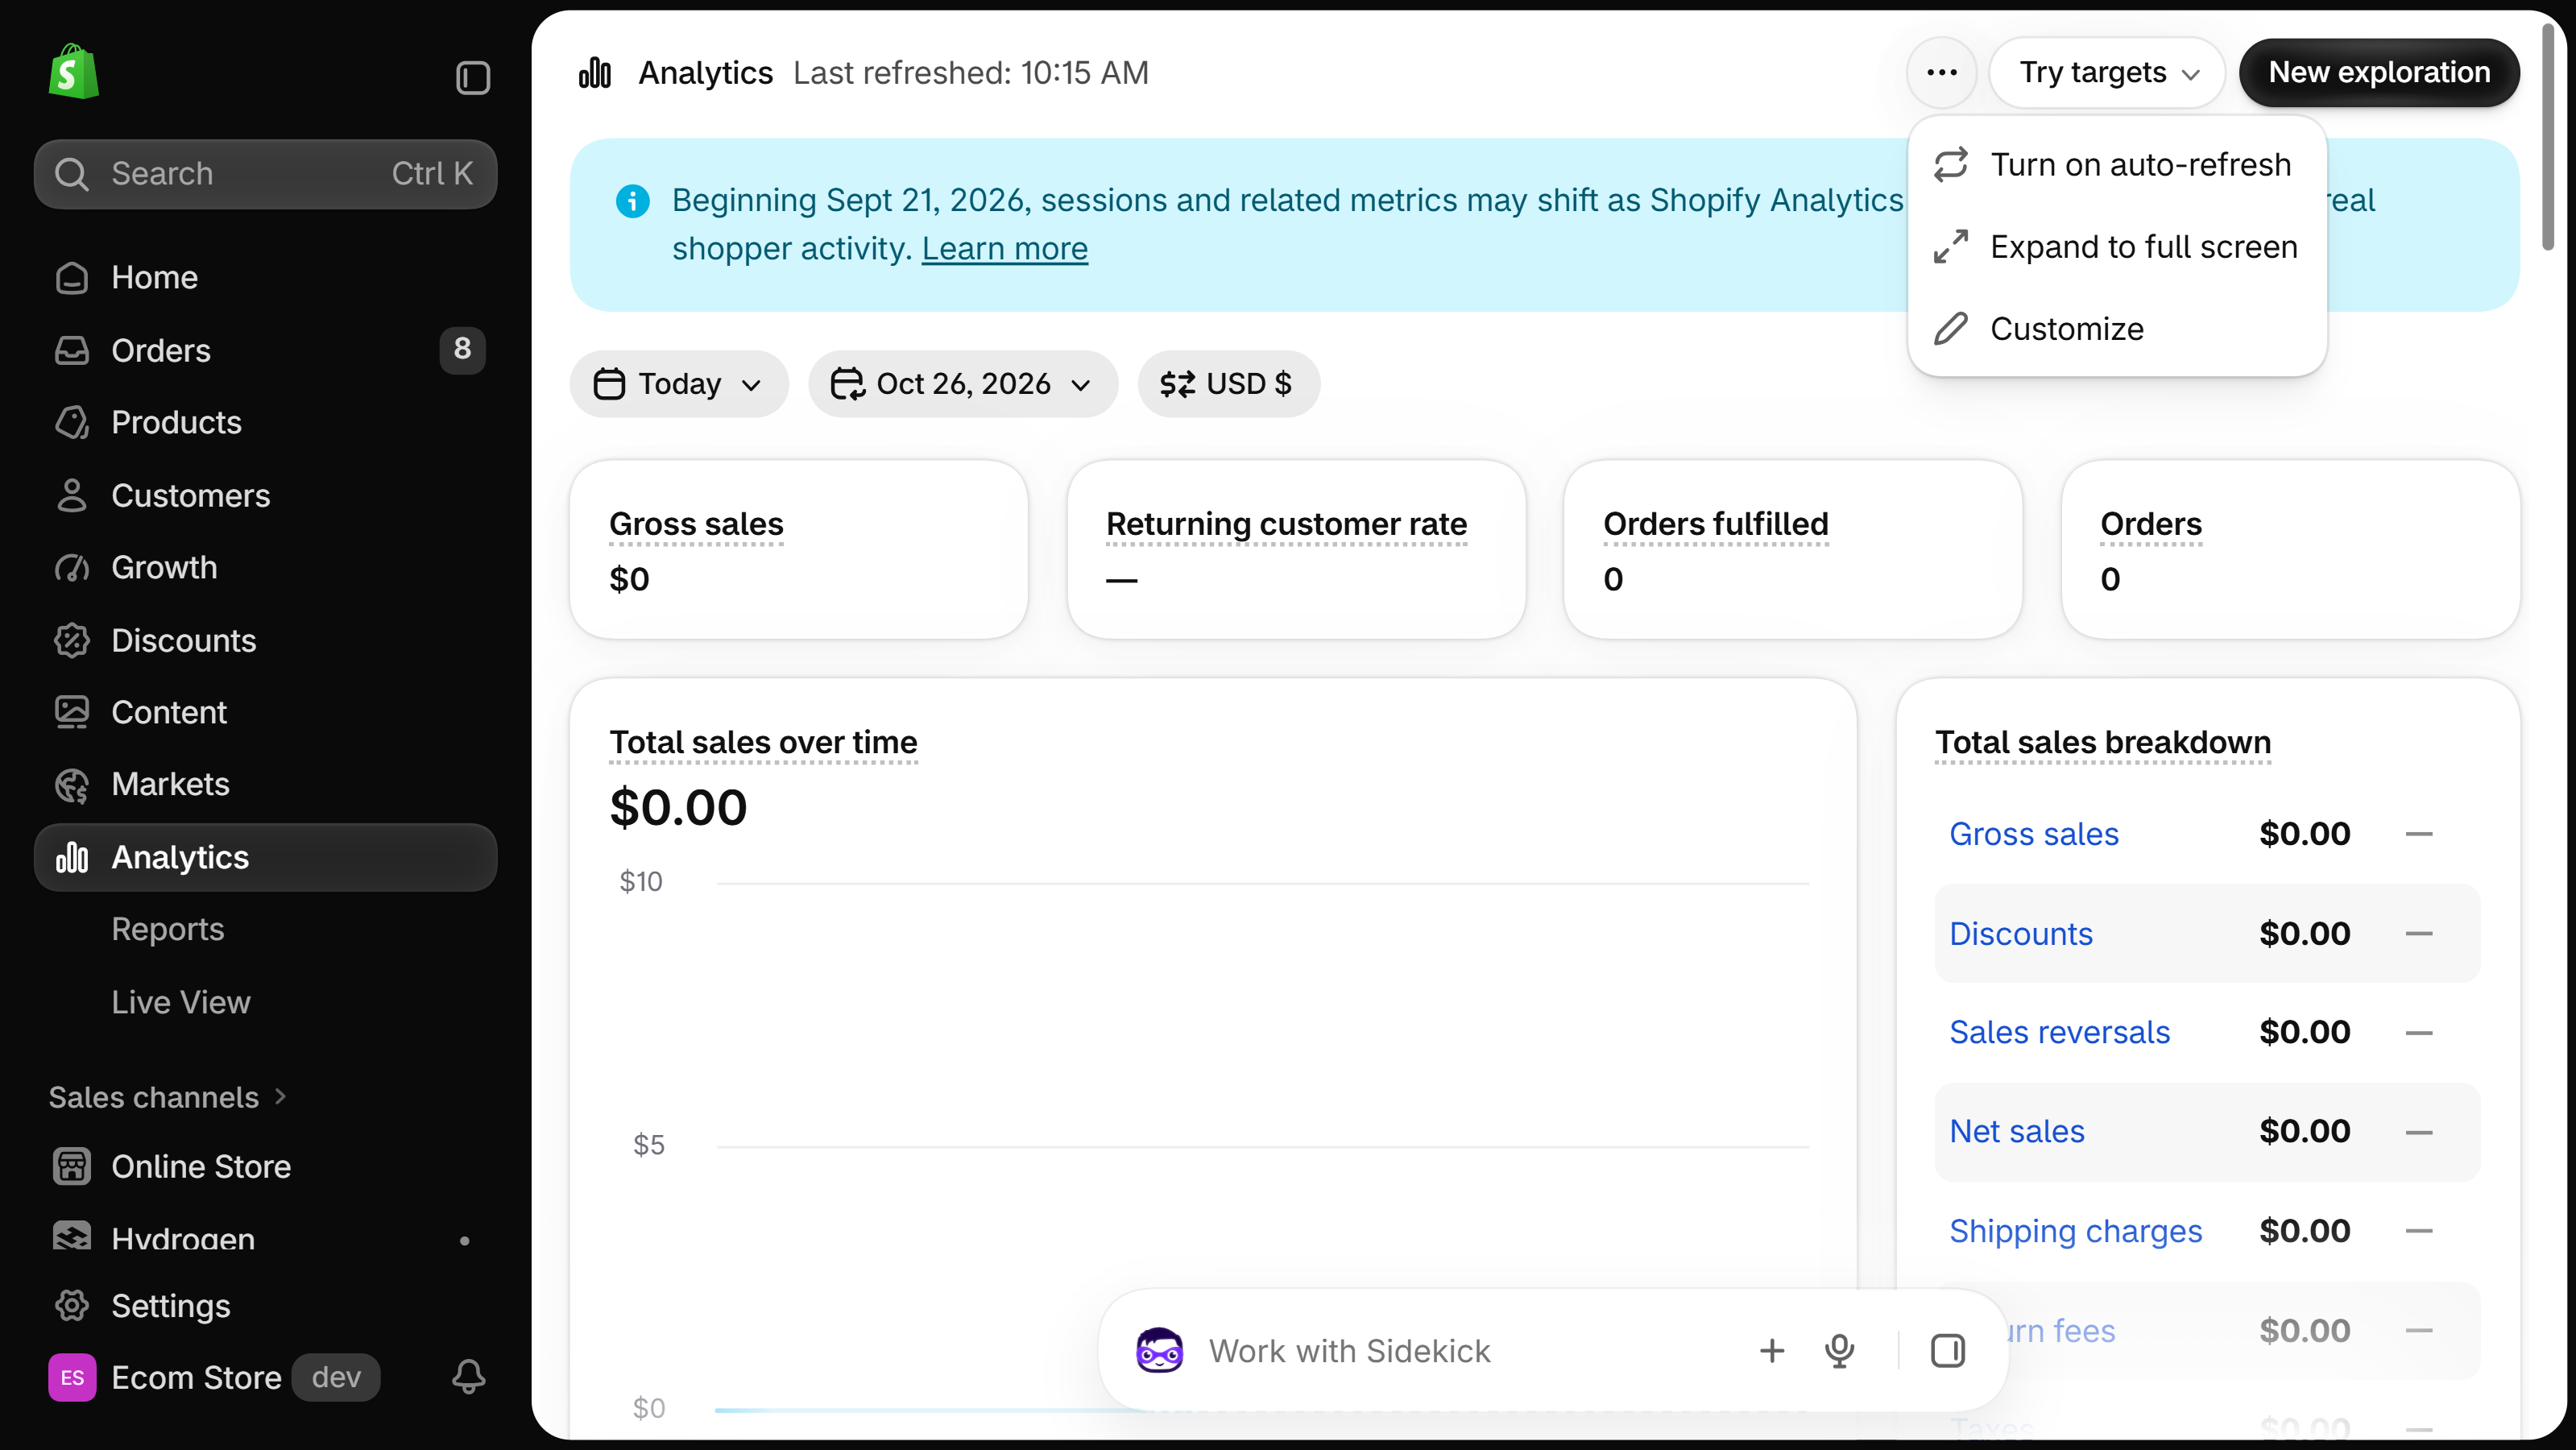
Task: Click the page vertical scrollbar
Action: [x=2549, y=135]
